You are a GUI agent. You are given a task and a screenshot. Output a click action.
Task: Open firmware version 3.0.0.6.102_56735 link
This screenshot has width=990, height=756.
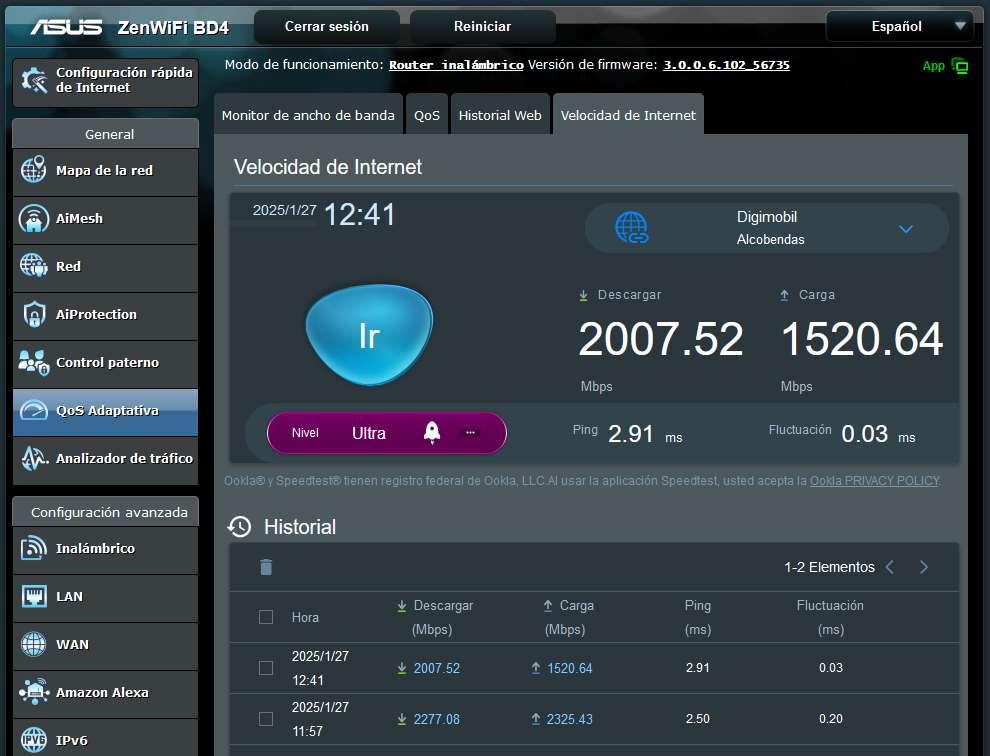click(x=726, y=65)
